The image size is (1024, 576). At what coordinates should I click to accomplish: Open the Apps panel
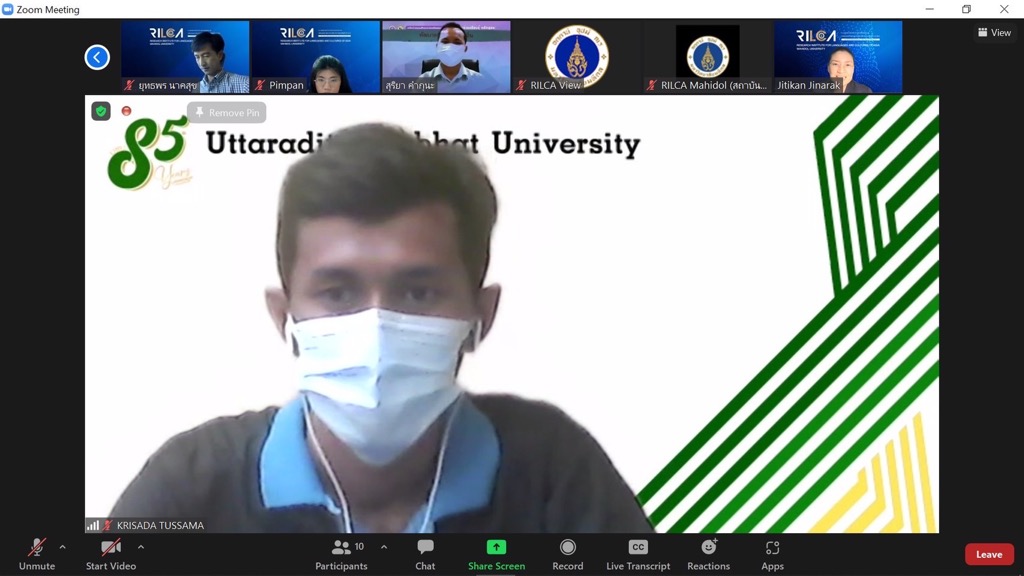point(772,553)
